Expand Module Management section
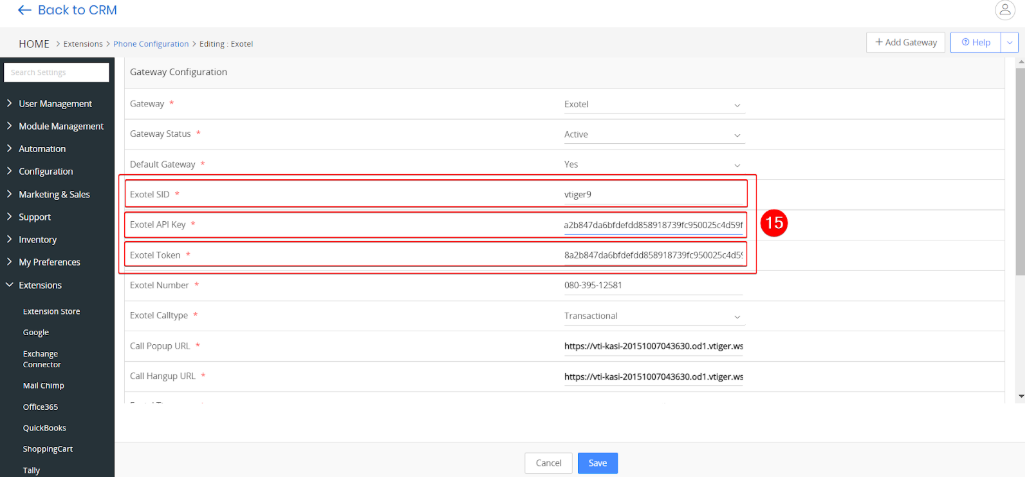 pyautogui.click(x=55, y=126)
